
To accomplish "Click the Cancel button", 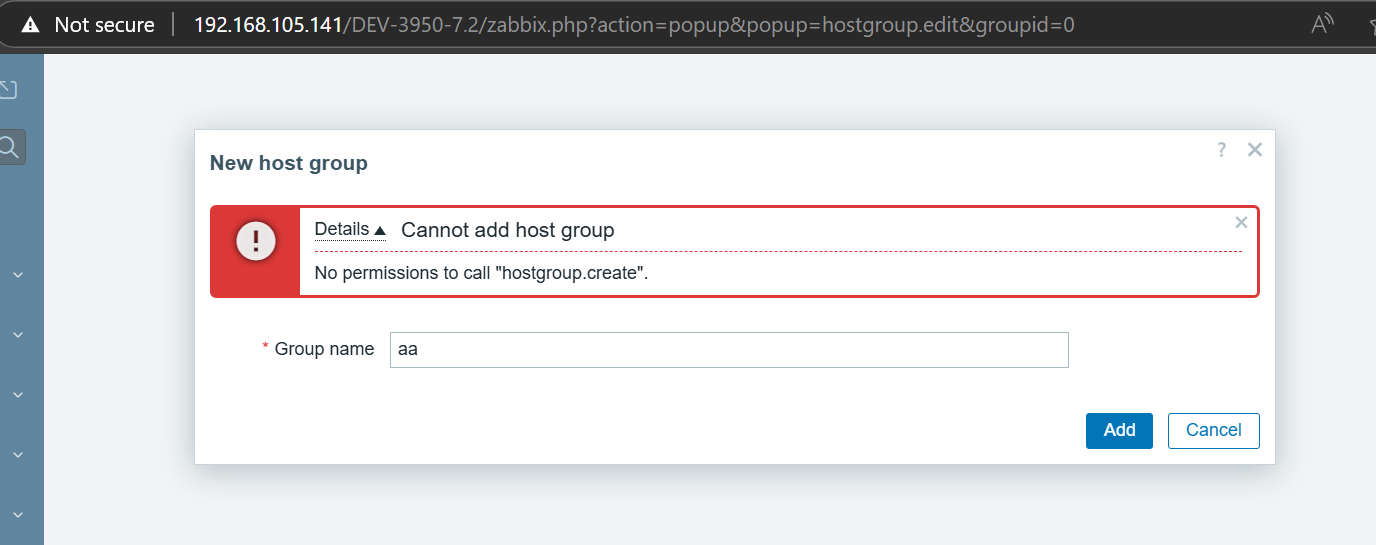I will pos(1213,430).
